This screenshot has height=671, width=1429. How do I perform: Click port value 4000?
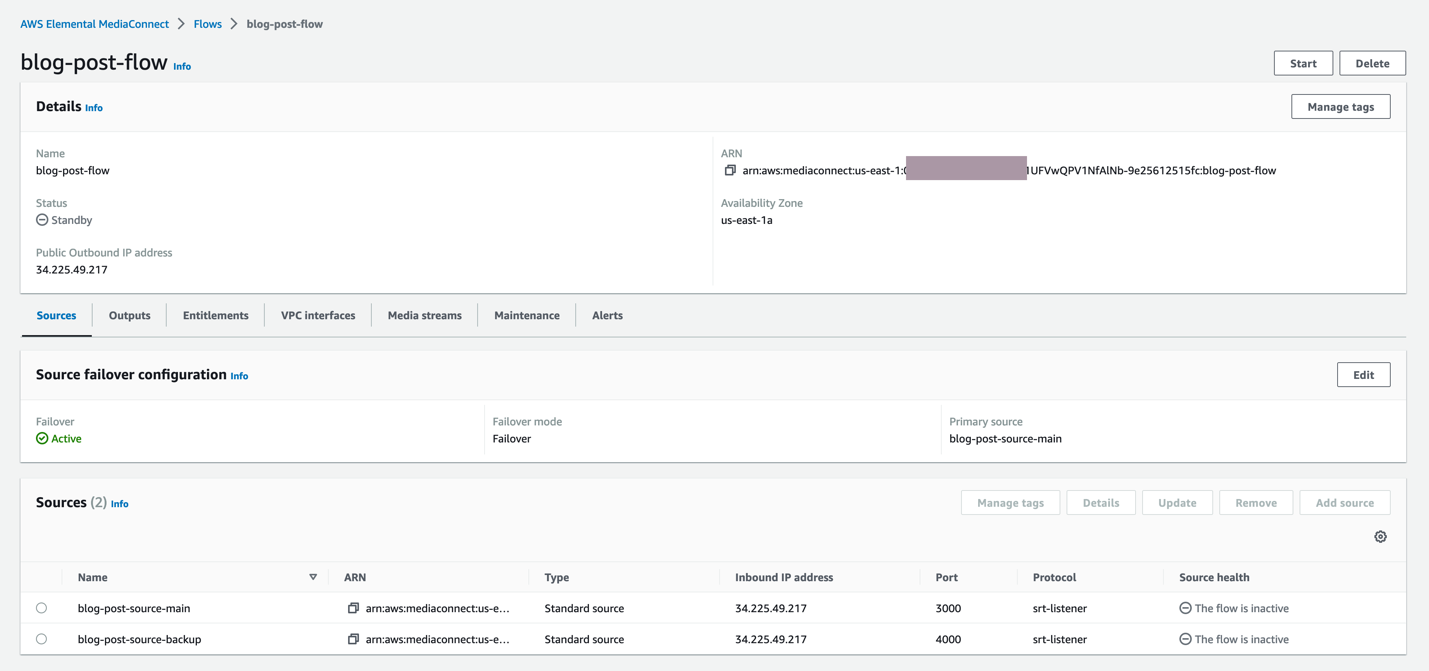click(948, 639)
